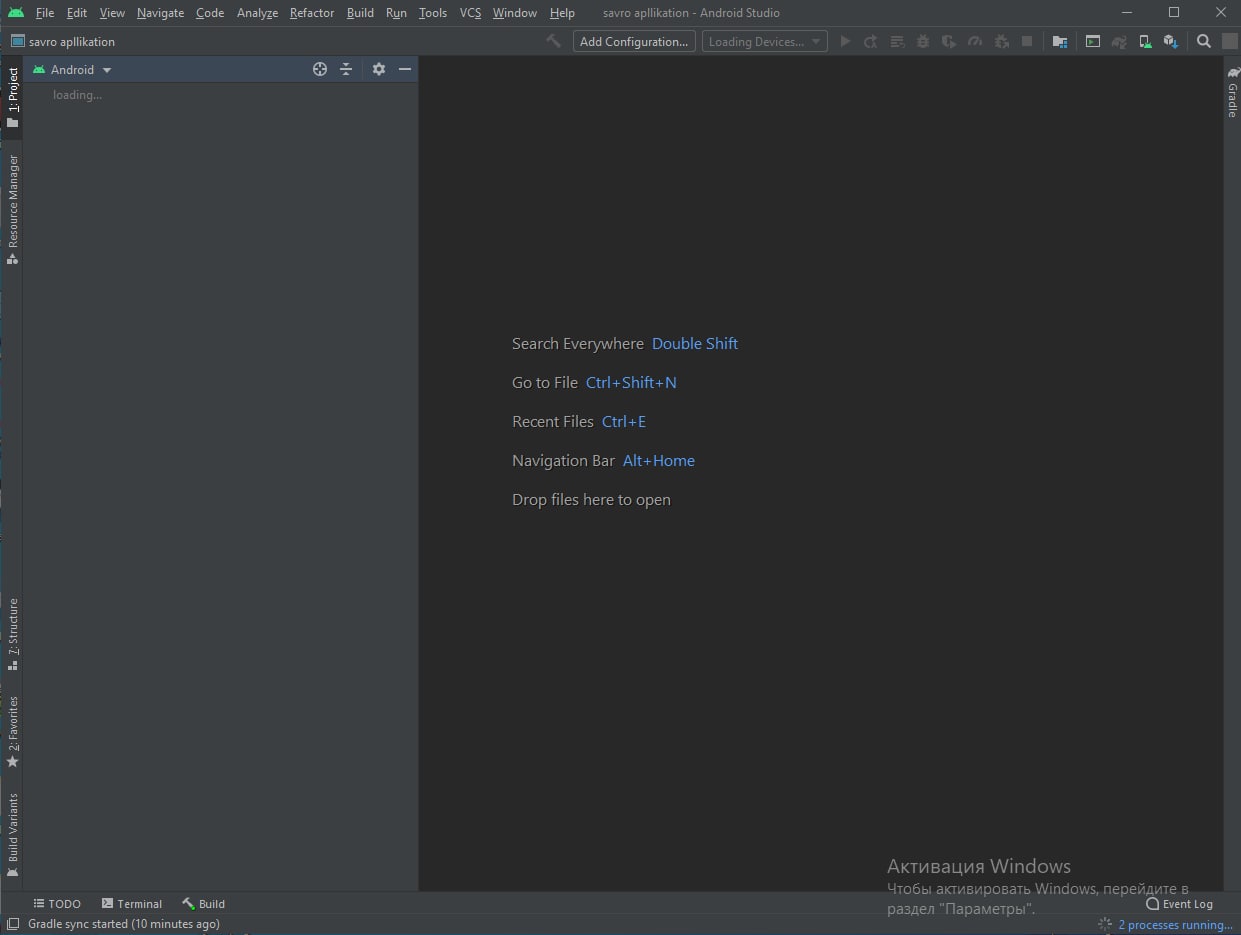Hide the Project panel with minus icon
This screenshot has height=935, width=1241.
(x=405, y=69)
